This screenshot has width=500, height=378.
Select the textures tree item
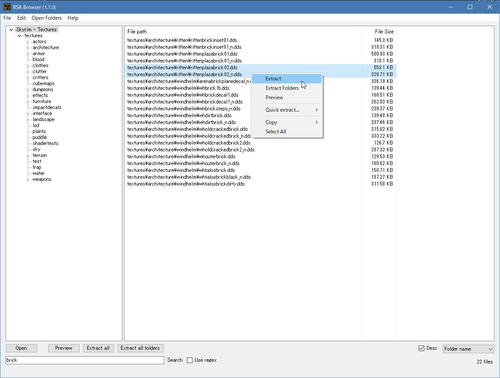click(x=33, y=36)
